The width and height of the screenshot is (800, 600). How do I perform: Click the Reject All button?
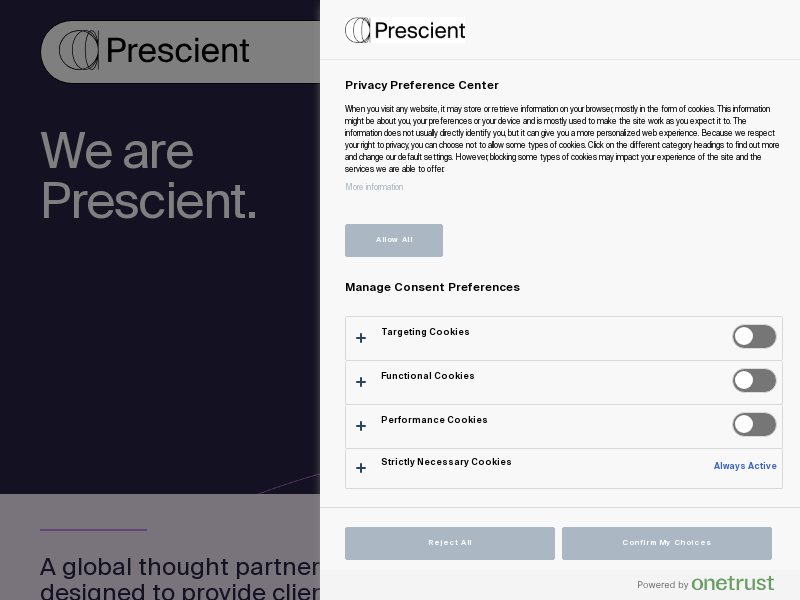tap(450, 543)
